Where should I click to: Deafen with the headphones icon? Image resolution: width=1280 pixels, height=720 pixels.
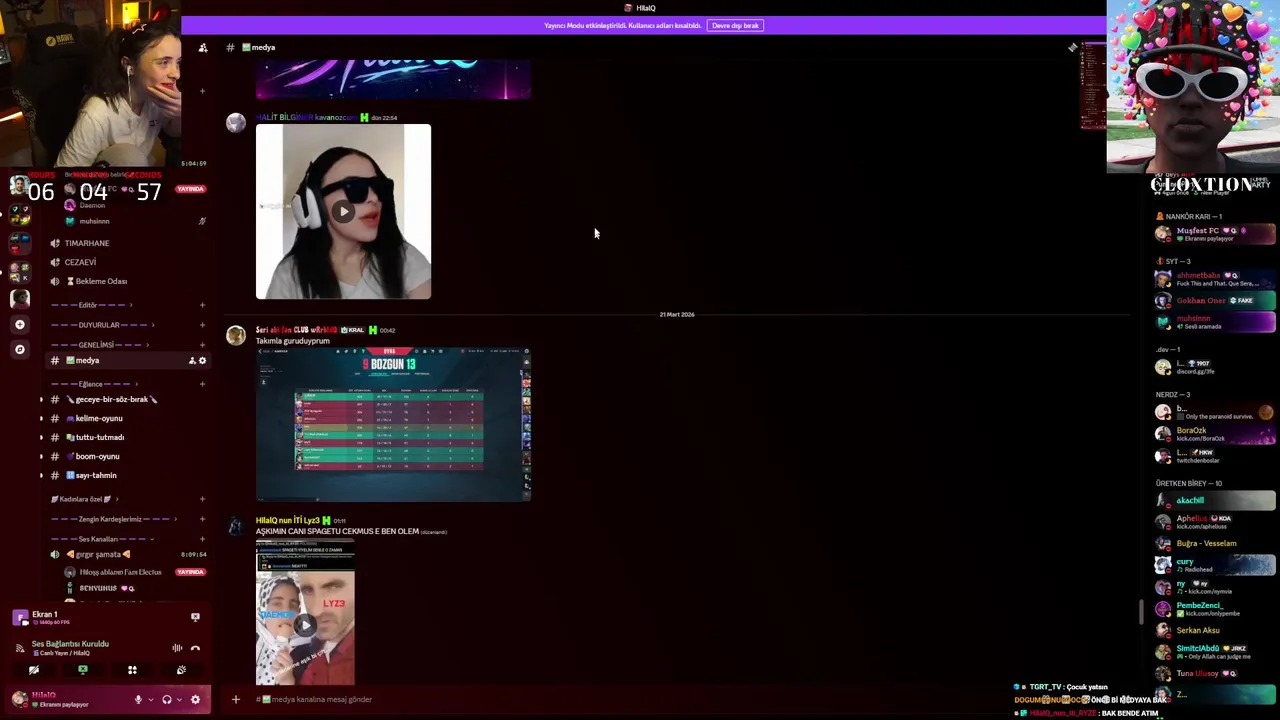tap(167, 700)
